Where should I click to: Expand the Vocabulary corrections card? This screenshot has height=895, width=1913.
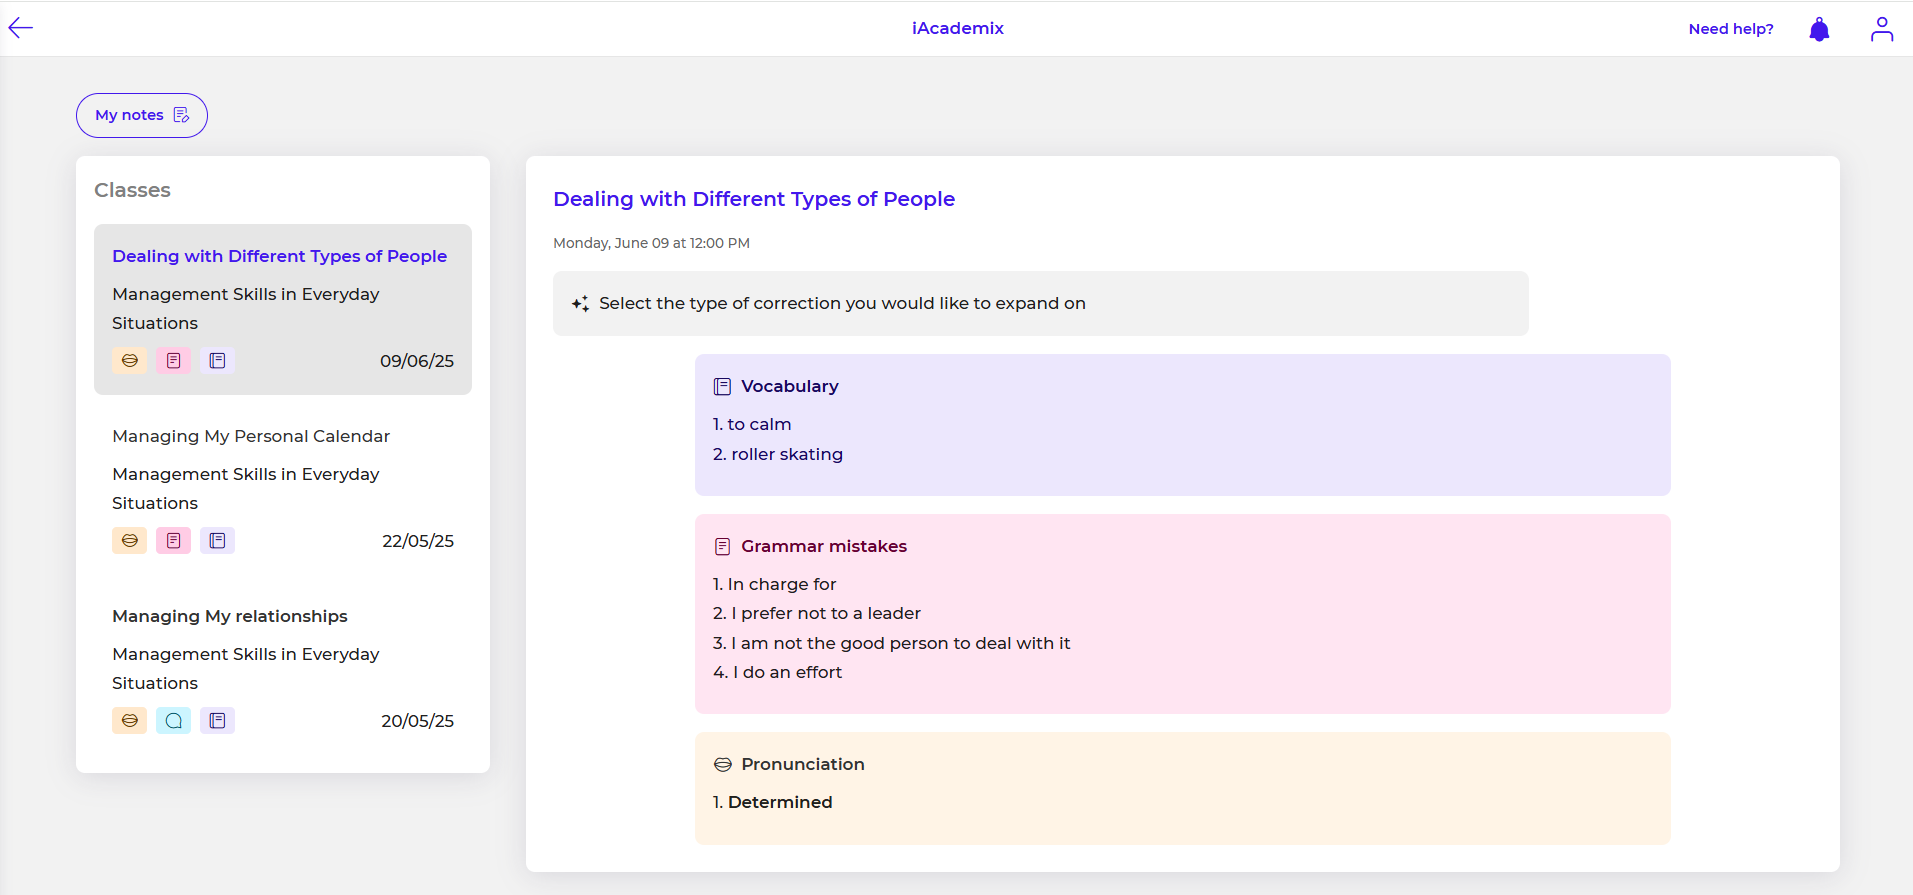coord(1181,424)
